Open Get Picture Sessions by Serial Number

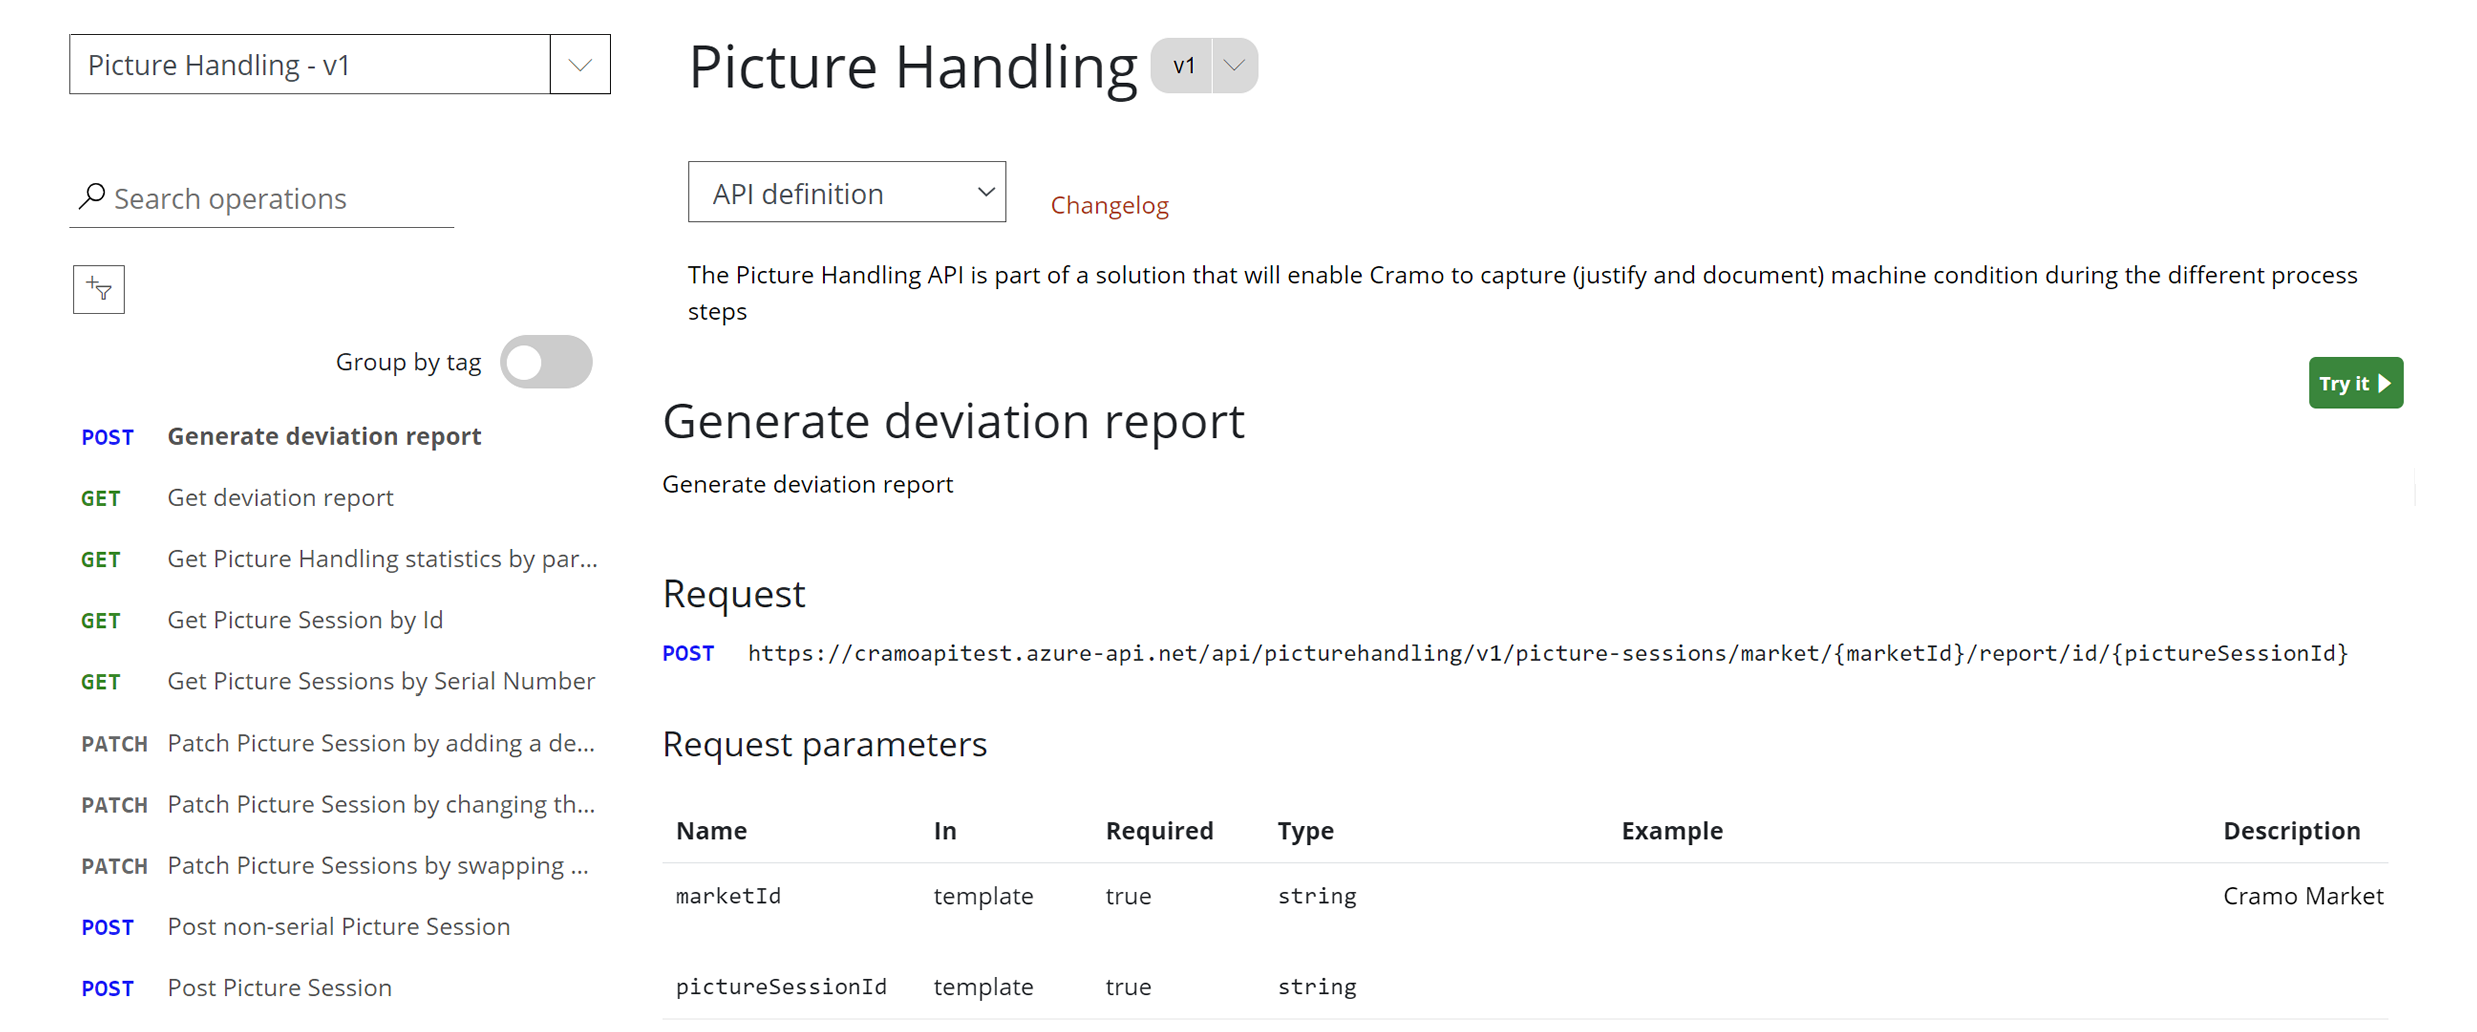click(x=381, y=681)
